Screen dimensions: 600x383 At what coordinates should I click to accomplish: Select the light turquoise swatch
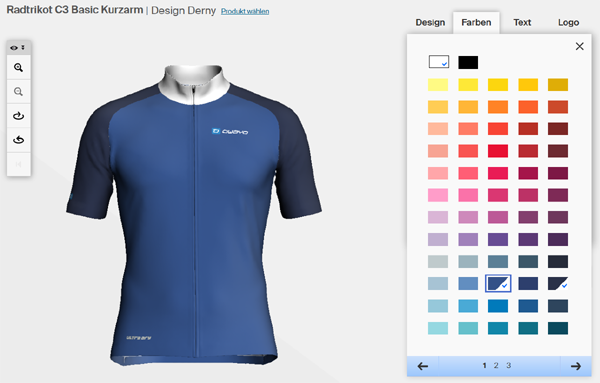(x=438, y=328)
